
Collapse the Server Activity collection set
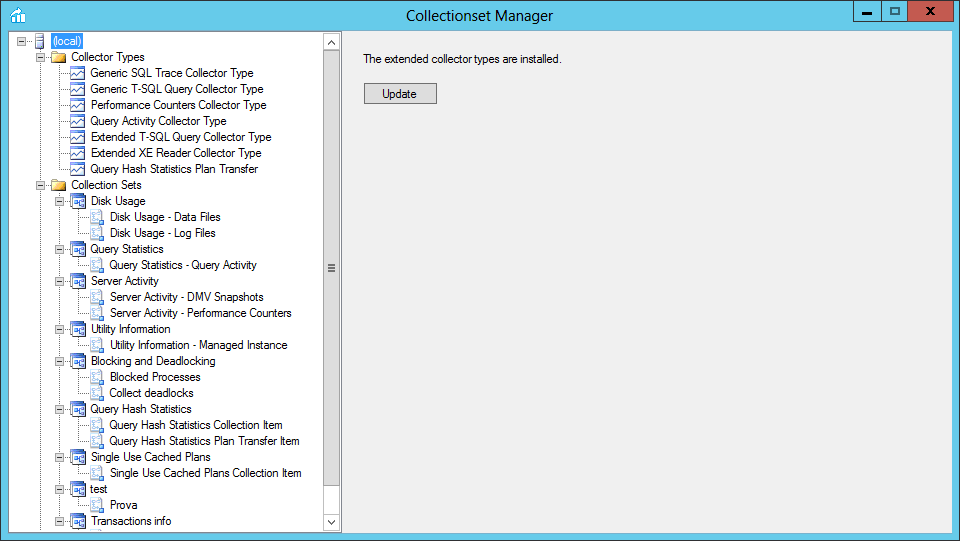59,282
